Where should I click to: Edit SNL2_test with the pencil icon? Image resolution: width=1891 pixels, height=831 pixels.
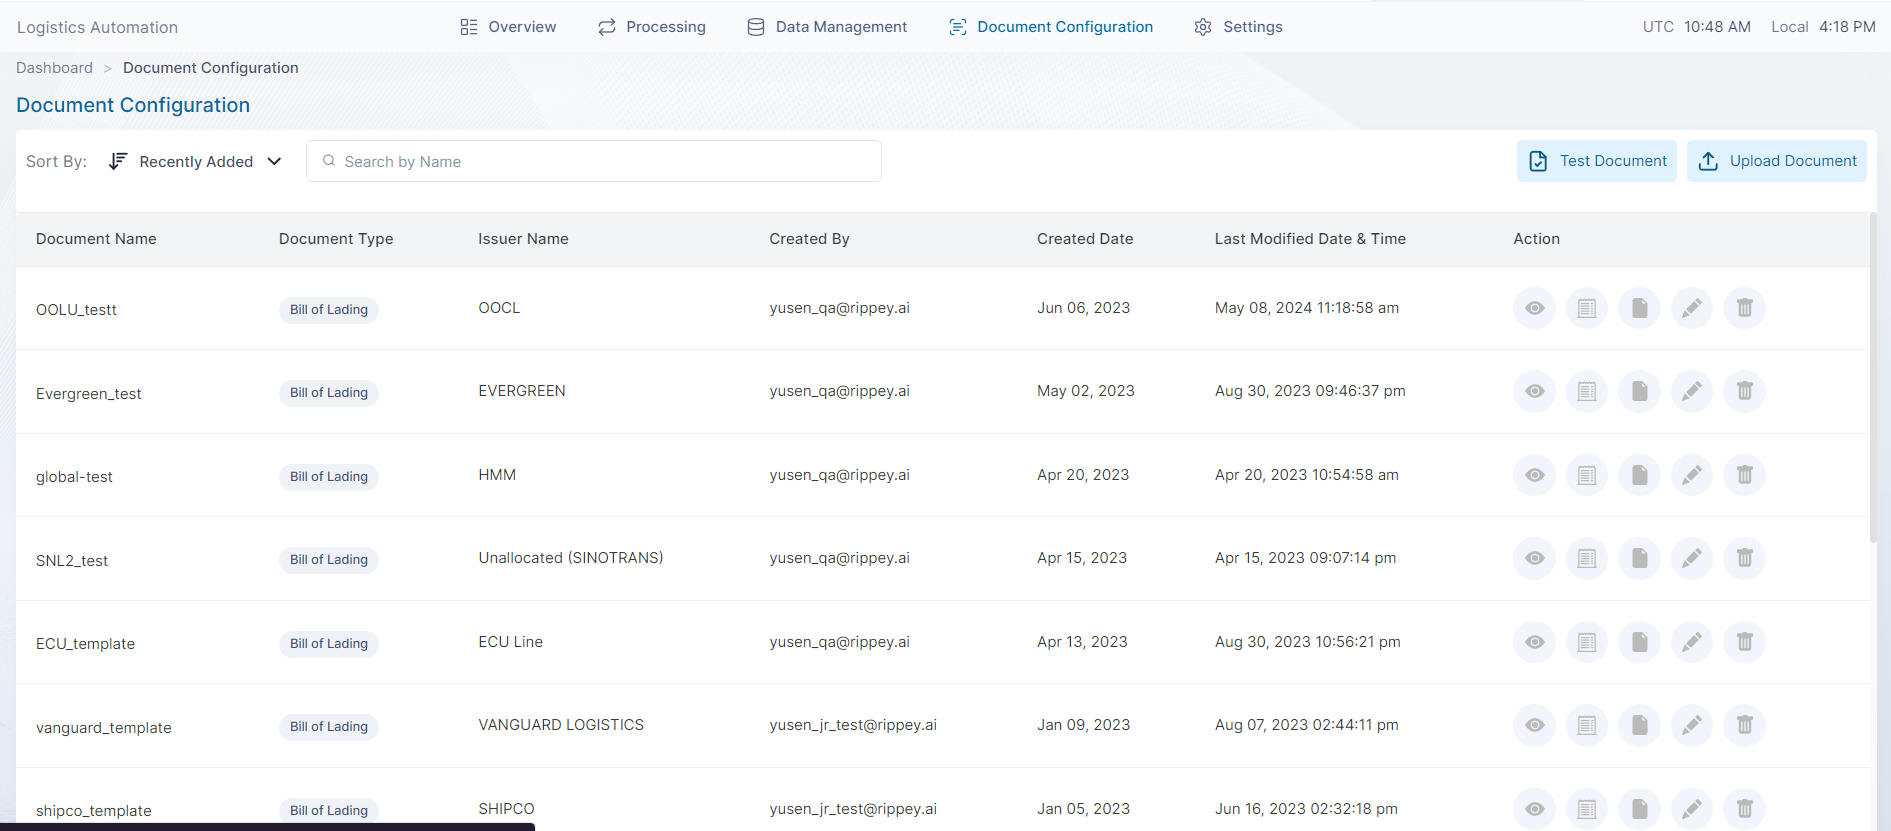(x=1691, y=558)
